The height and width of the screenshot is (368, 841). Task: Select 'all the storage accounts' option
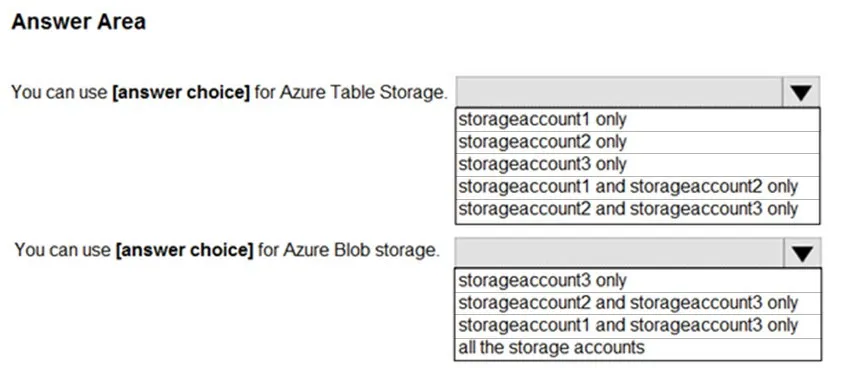(638, 348)
